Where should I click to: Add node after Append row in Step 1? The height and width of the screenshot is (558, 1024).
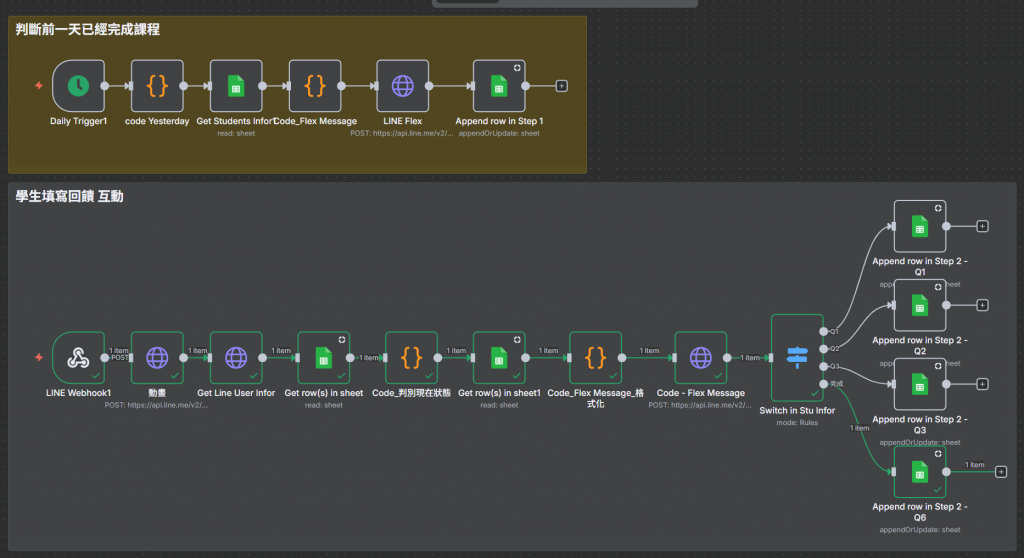point(561,86)
